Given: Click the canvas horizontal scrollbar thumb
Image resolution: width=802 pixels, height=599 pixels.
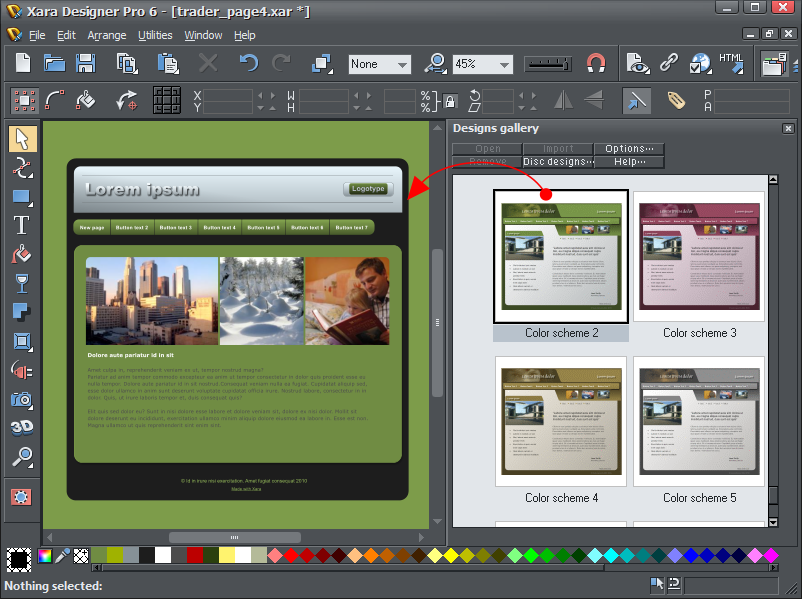Looking at the screenshot, I should coord(235,537).
